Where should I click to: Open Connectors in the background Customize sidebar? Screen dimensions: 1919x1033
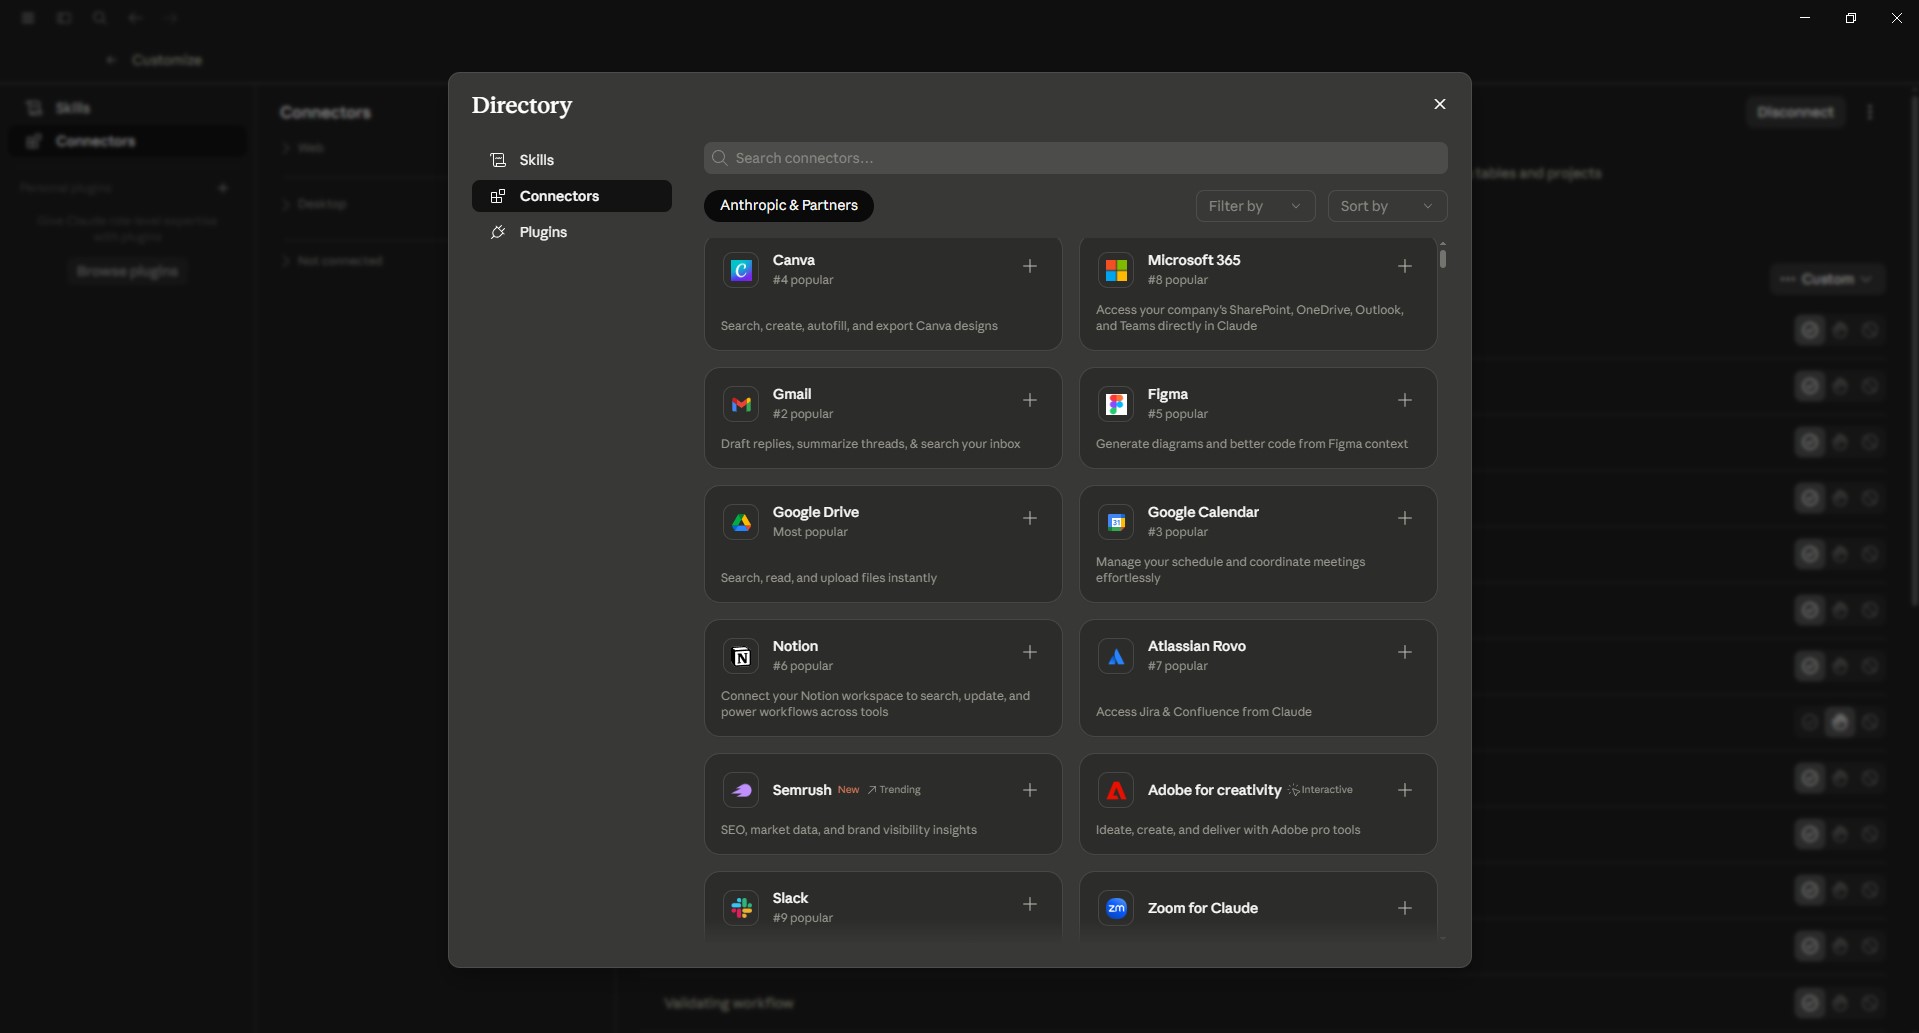click(127, 141)
